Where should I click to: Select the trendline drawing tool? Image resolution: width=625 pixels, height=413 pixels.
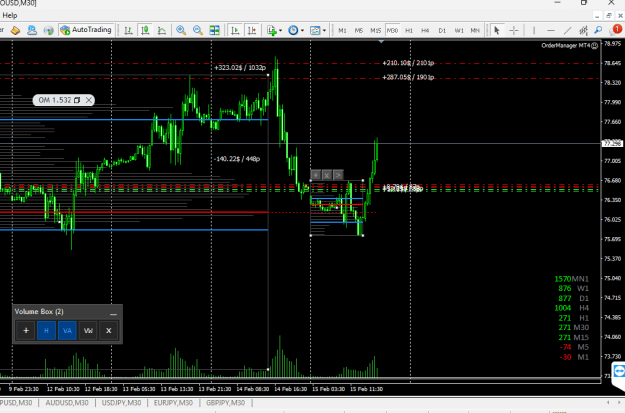567,30
